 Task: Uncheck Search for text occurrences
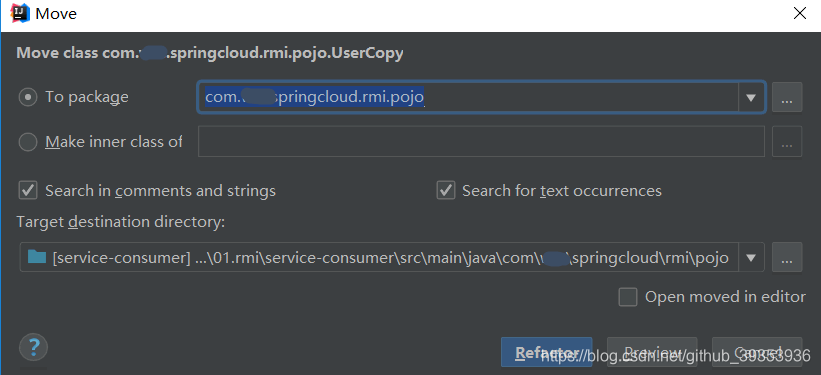(446, 191)
